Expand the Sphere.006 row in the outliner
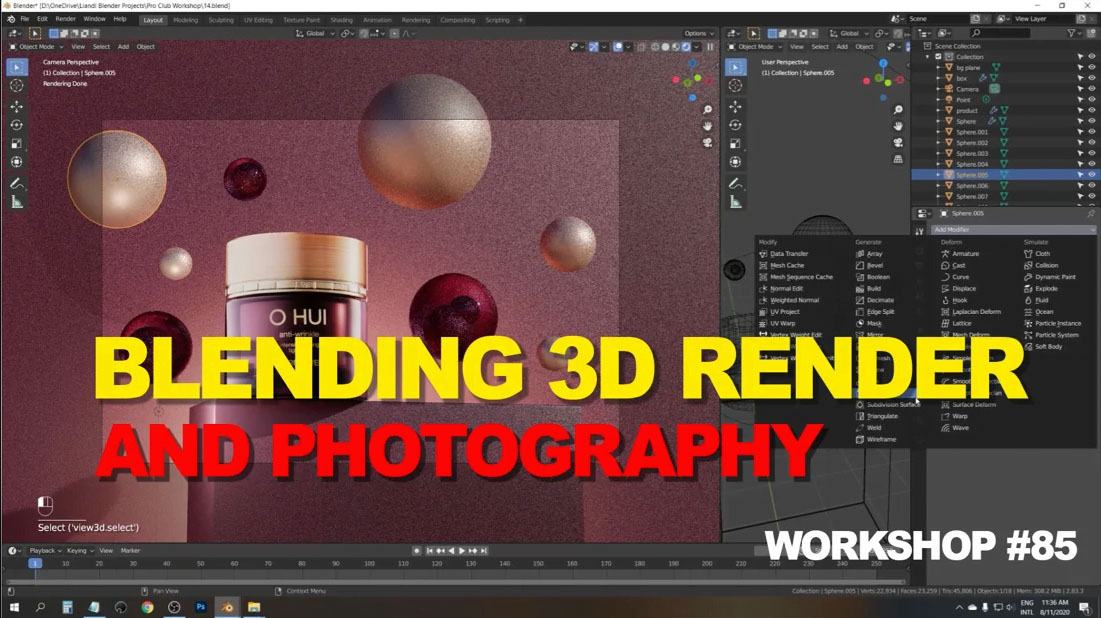Screen dimensions: 1101x618 [x=938, y=185]
